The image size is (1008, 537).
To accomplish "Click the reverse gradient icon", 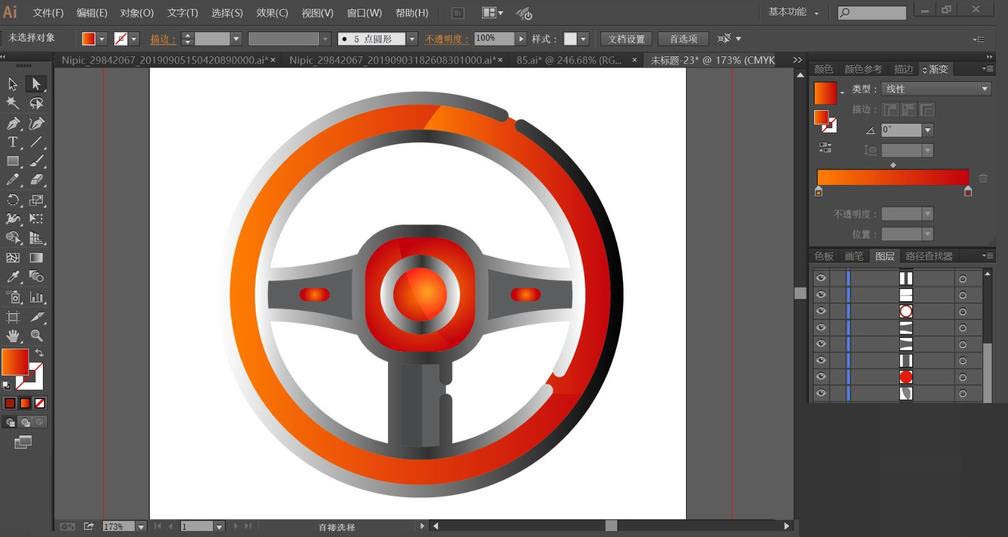I will click(x=825, y=148).
